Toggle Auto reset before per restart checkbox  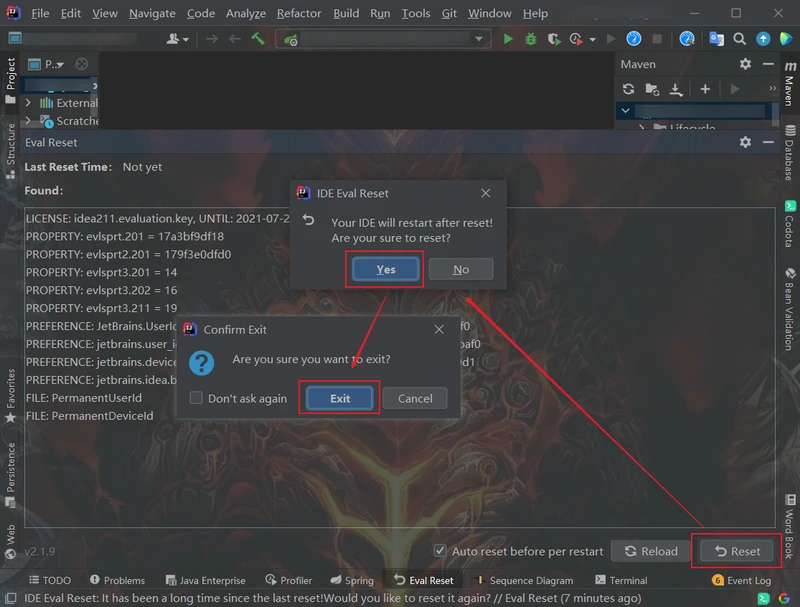click(440, 551)
